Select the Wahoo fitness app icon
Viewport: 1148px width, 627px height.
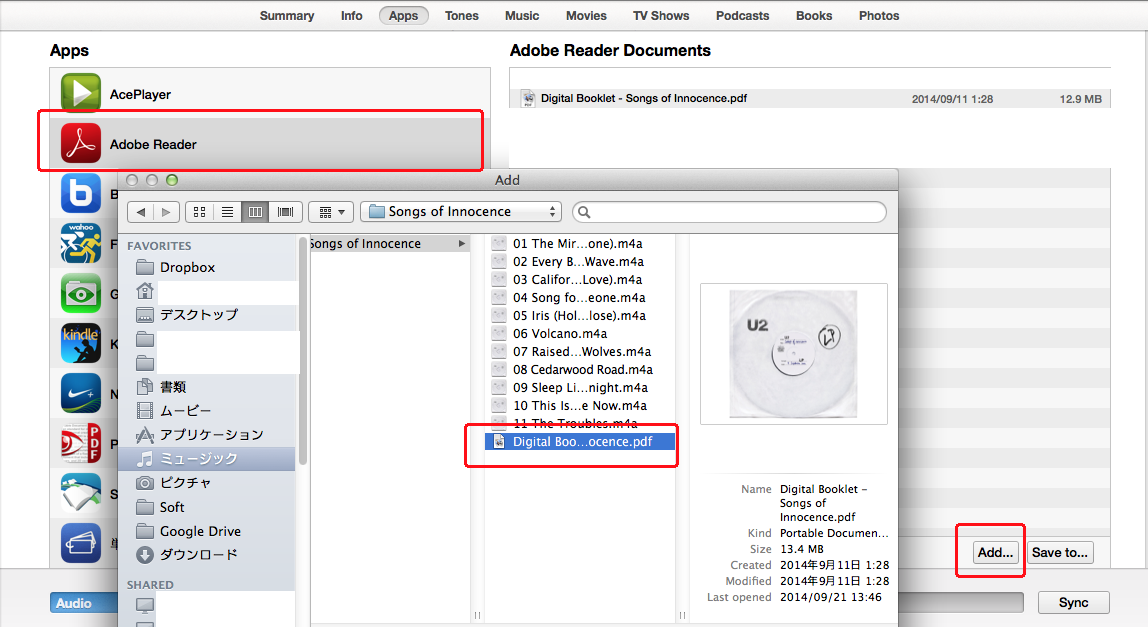[x=81, y=243]
